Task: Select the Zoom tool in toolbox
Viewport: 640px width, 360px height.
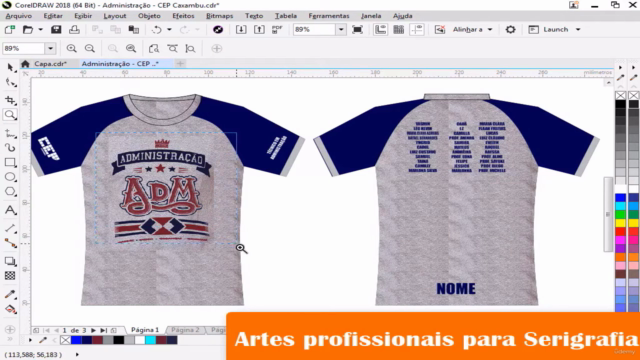Action: (10, 115)
